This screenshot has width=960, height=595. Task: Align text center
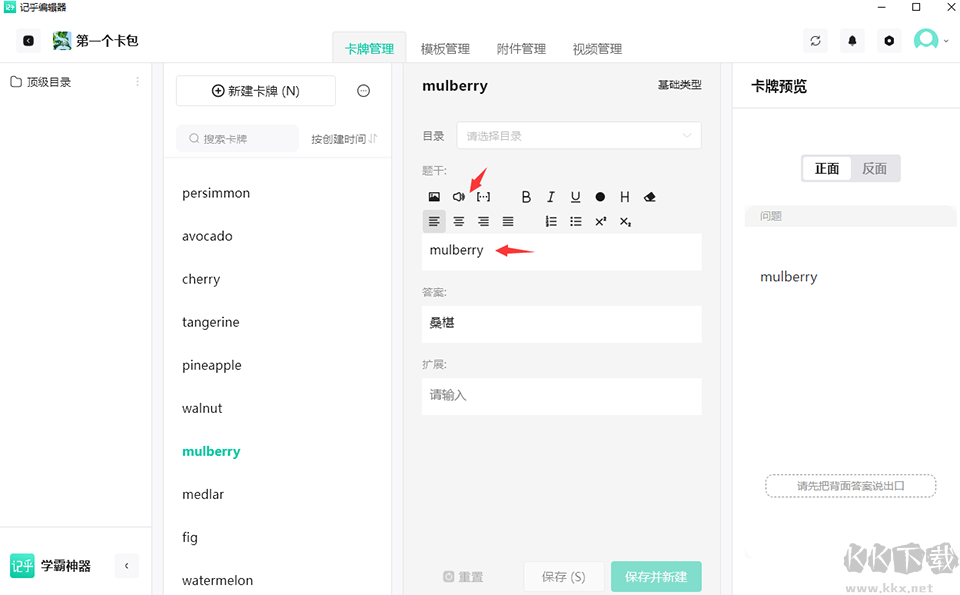point(459,221)
